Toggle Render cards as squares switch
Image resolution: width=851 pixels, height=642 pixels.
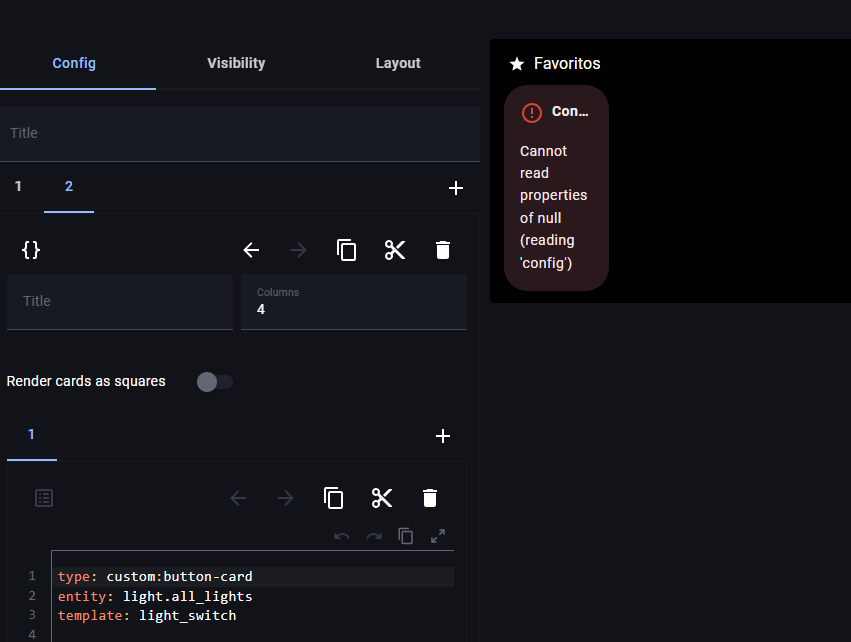pyautogui.click(x=214, y=382)
